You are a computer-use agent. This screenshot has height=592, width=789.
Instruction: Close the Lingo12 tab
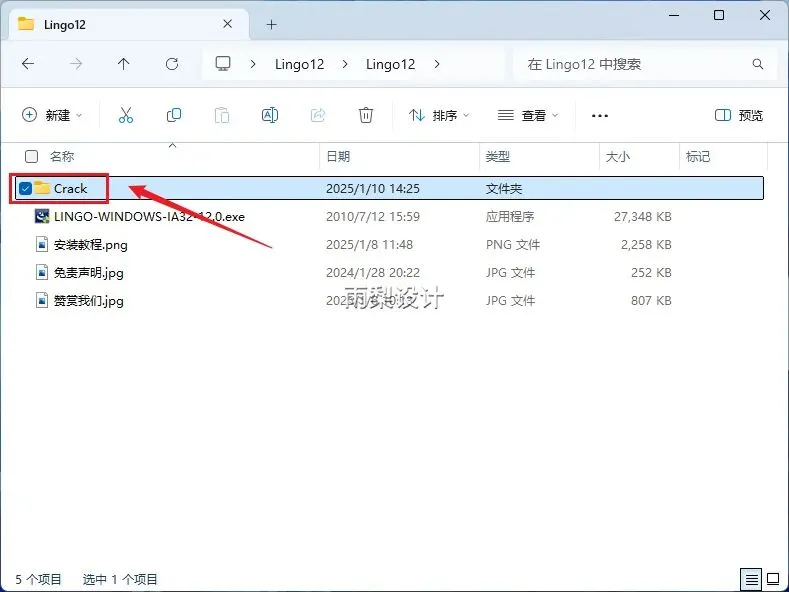click(227, 24)
